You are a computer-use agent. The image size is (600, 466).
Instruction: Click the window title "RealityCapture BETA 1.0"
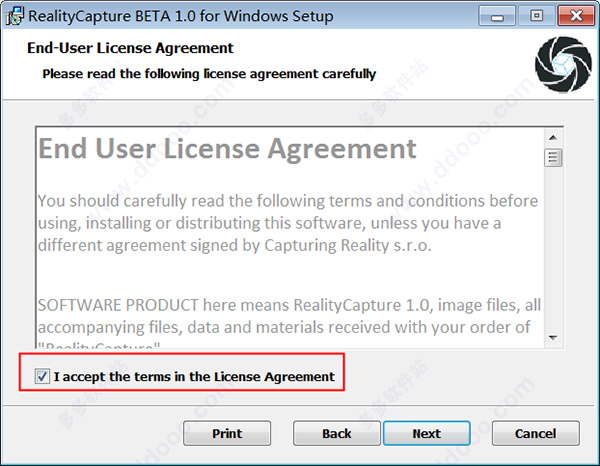point(180,16)
